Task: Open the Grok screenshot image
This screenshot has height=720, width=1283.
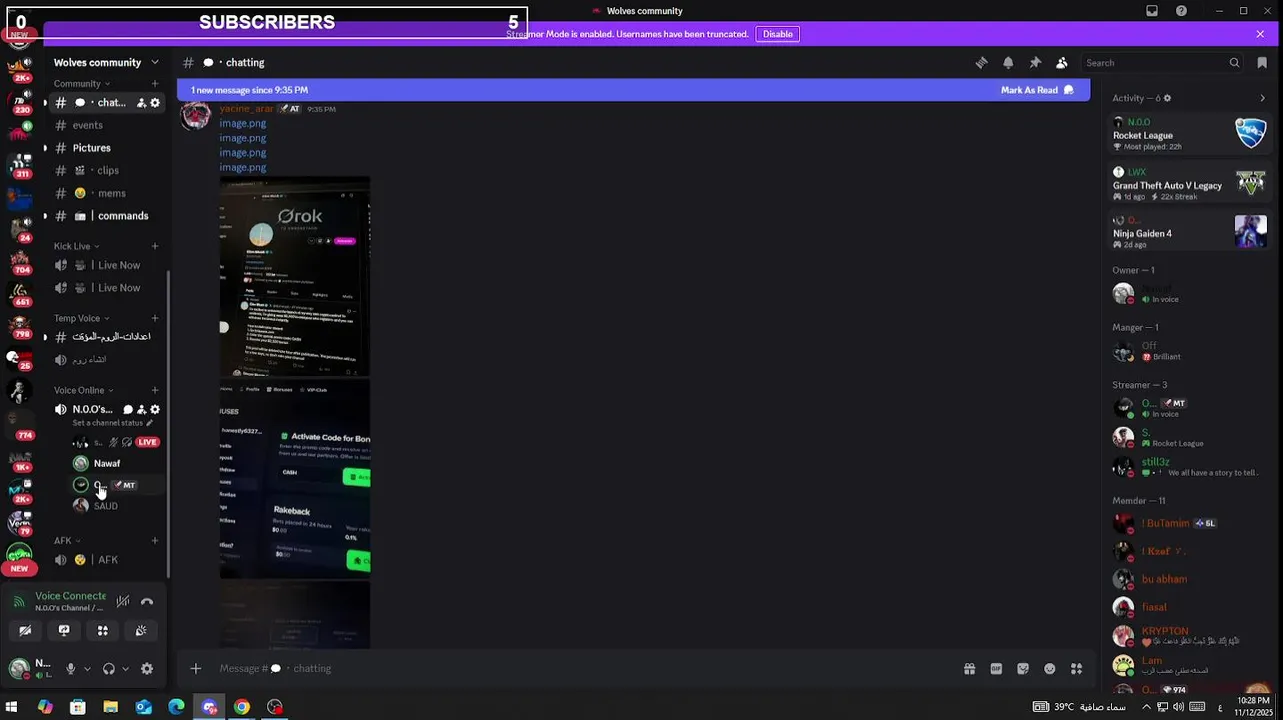Action: coord(295,276)
